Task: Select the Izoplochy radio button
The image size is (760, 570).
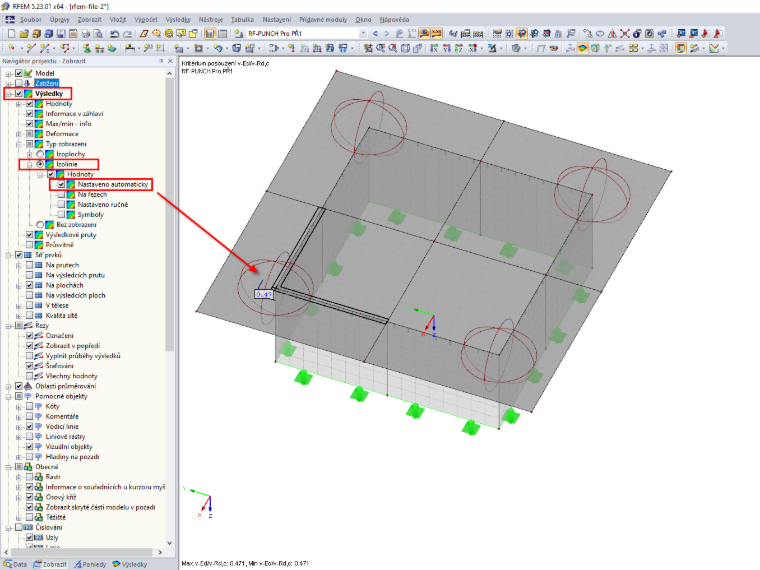Action: pos(40,154)
